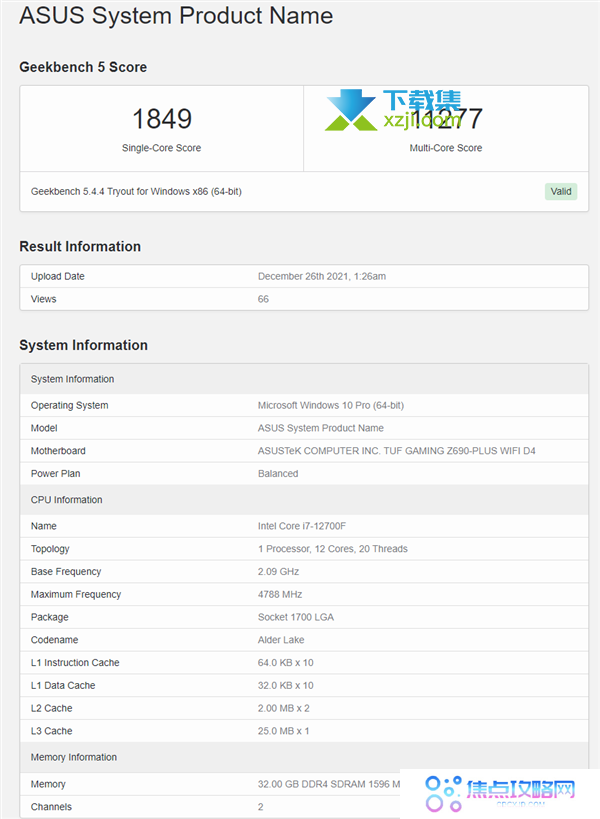Click the Operating System label
Screen dimensions: 600x819
(69, 405)
